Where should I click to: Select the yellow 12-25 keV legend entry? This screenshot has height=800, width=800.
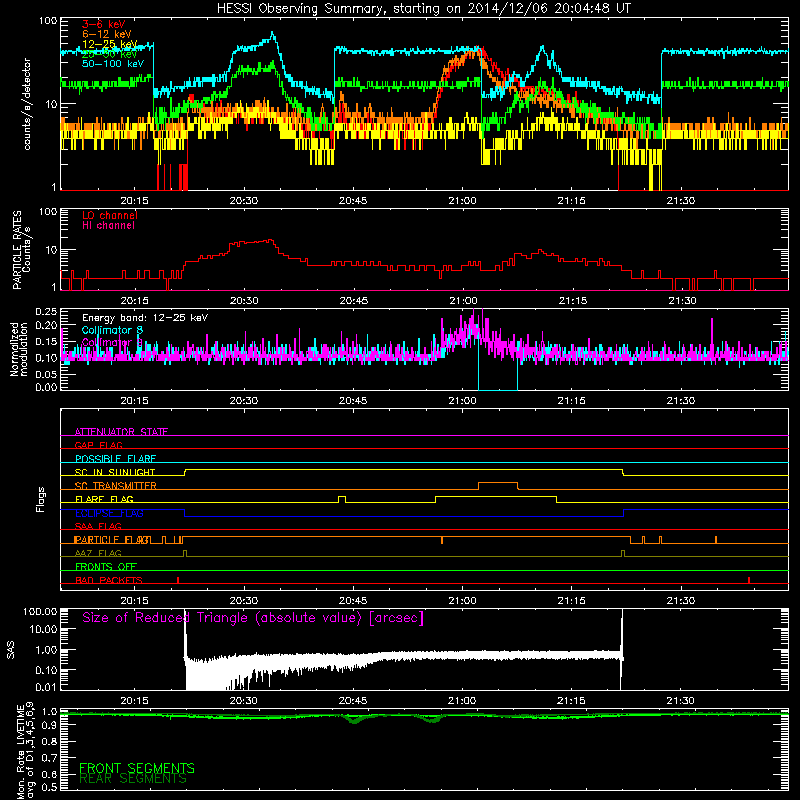tap(110, 44)
